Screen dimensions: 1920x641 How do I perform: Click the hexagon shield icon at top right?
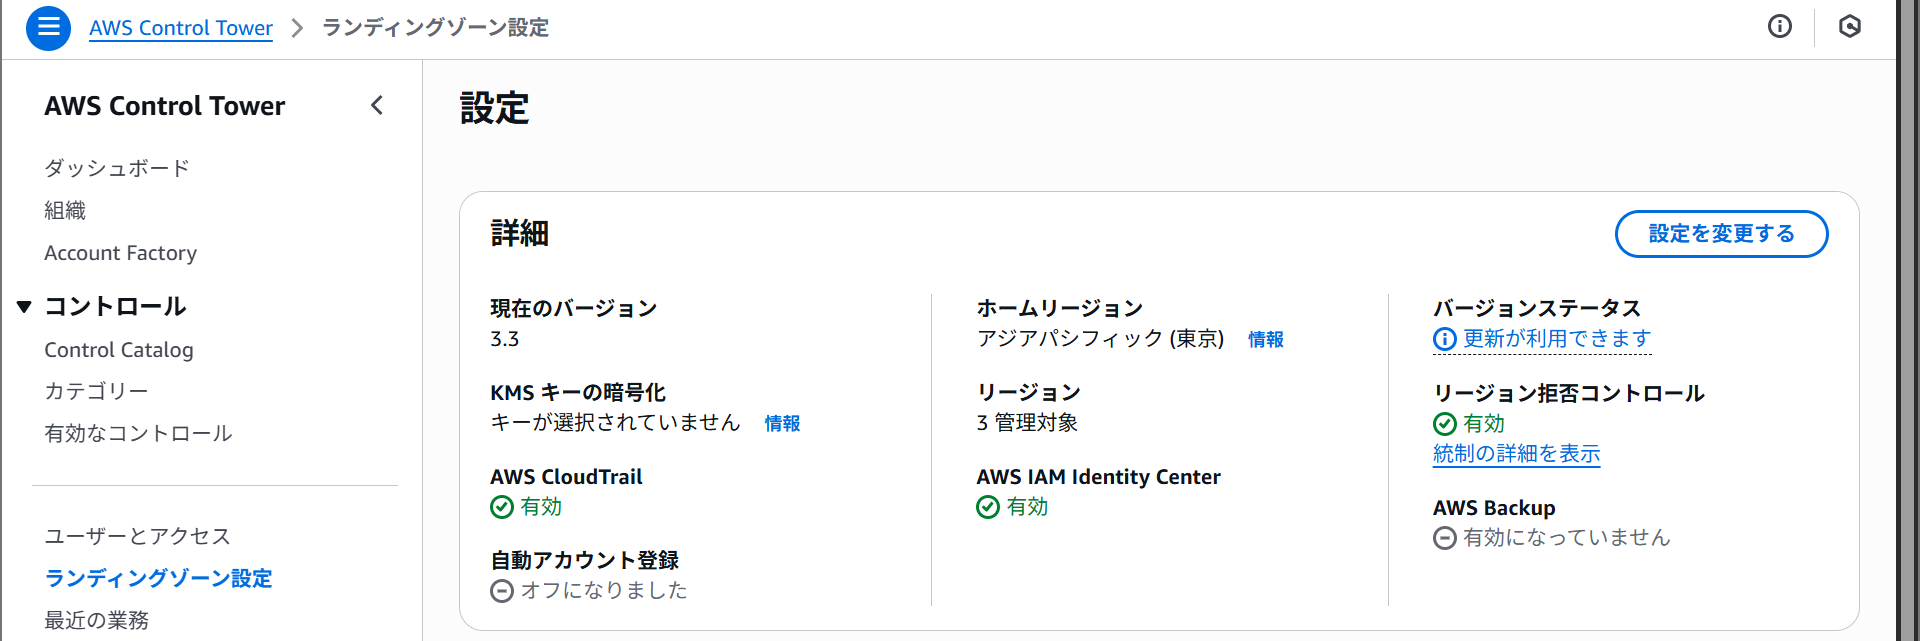pyautogui.click(x=1849, y=27)
